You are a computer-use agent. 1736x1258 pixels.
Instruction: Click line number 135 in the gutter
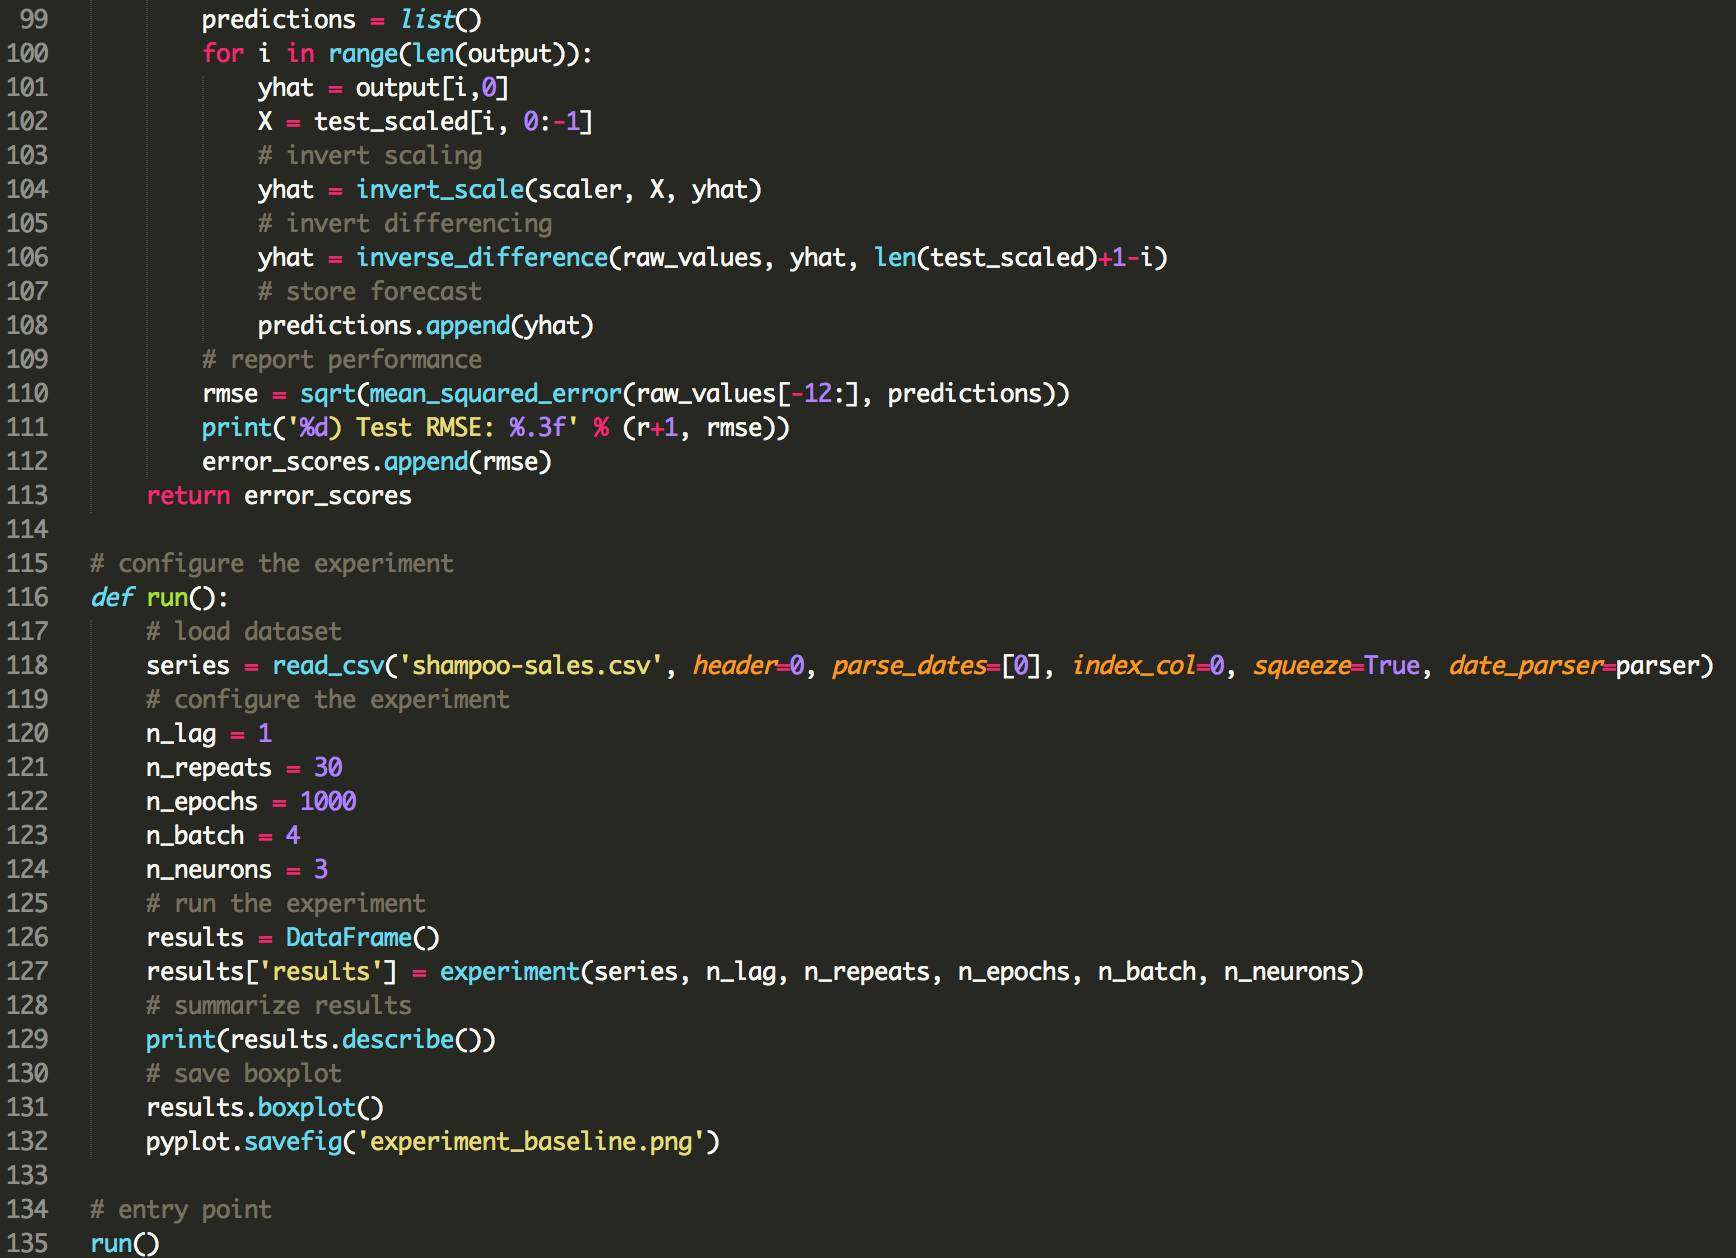coord(27,1243)
